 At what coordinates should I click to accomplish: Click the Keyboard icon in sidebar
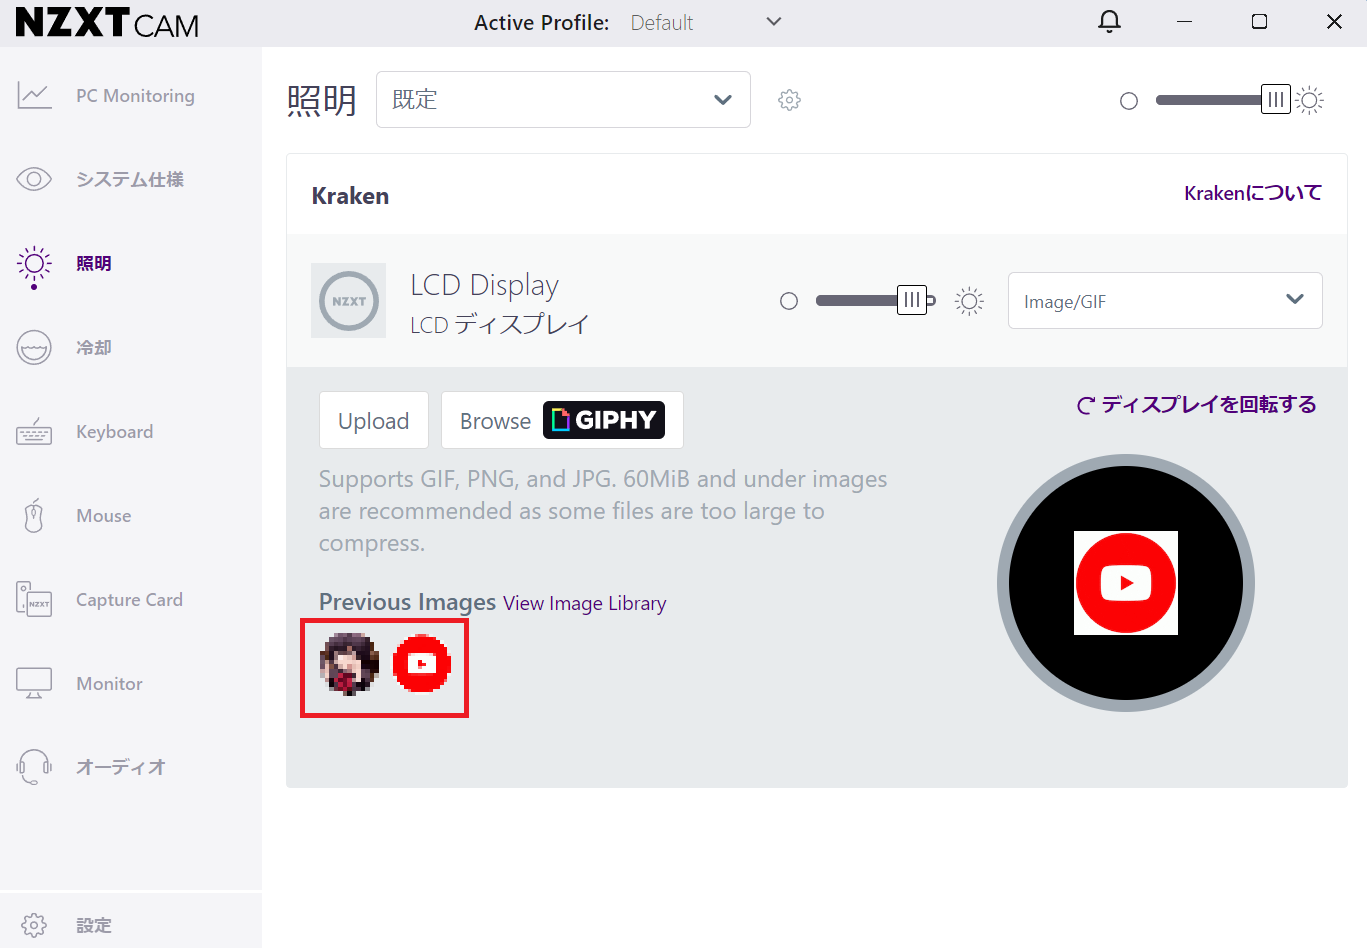pyautogui.click(x=34, y=432)
